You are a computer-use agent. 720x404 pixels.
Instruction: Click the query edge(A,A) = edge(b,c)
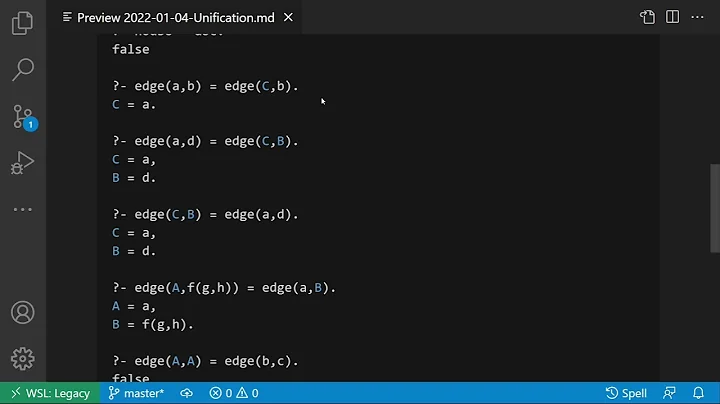205,361
